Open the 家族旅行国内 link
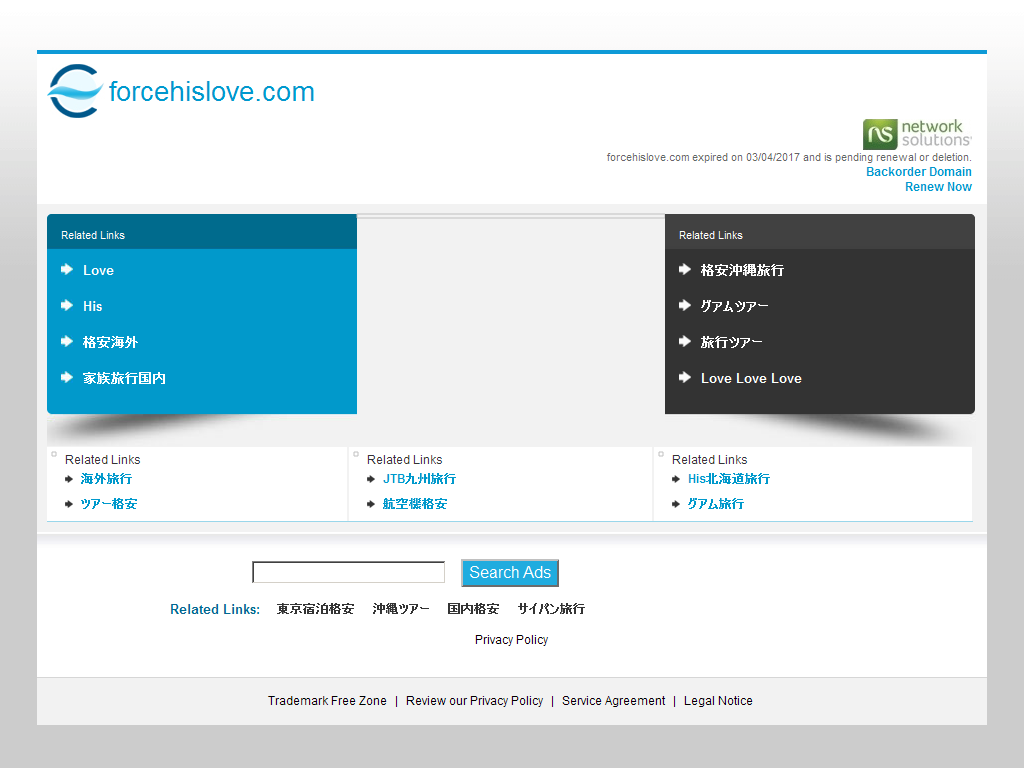This screenshot has height=768, width=1024. pos(124,378)
